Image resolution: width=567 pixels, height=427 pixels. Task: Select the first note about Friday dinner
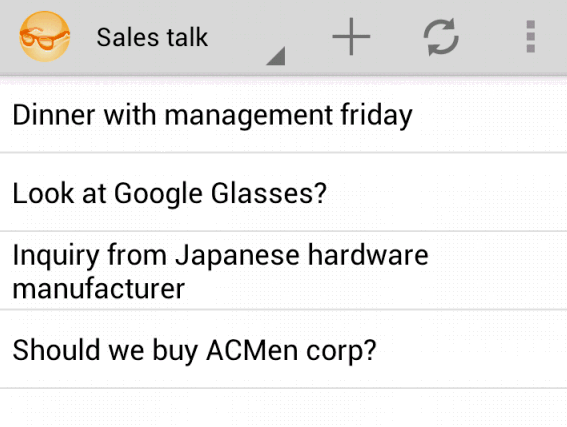point(284,115)
